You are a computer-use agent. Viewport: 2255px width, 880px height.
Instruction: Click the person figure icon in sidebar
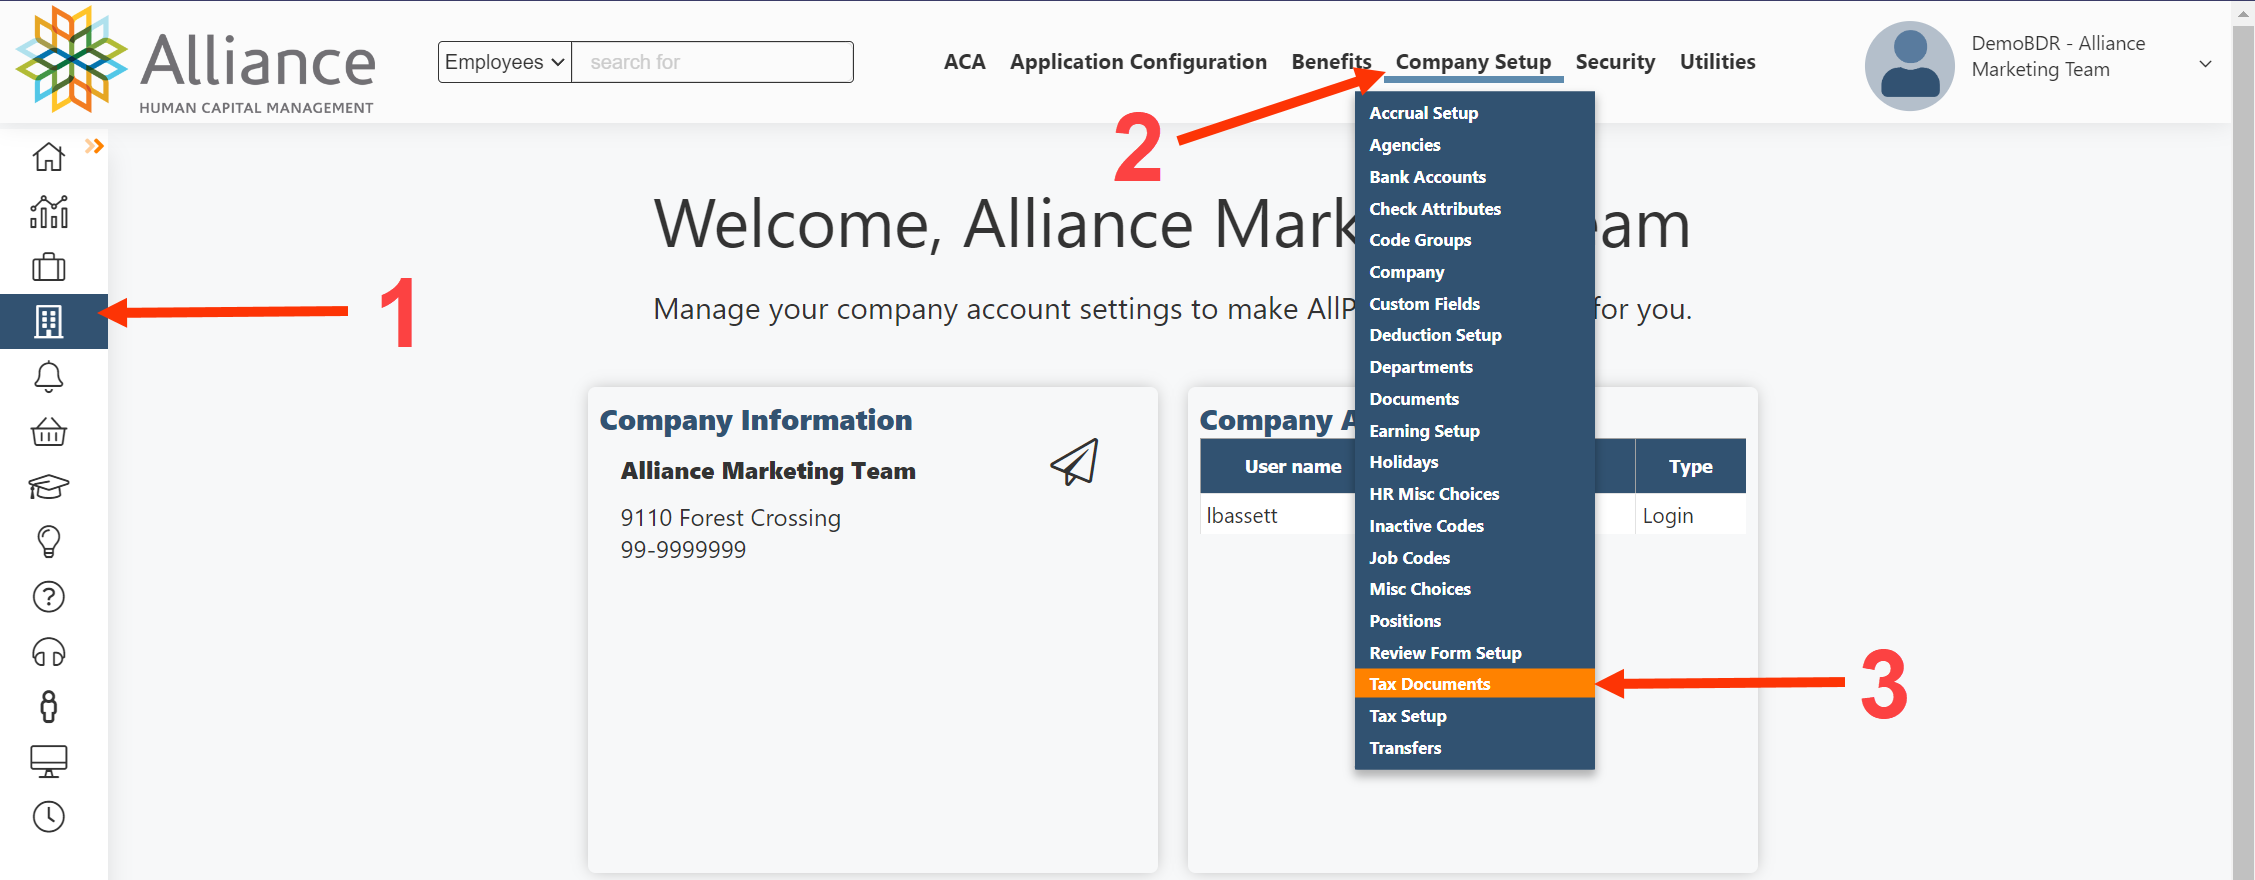(48, 707)
